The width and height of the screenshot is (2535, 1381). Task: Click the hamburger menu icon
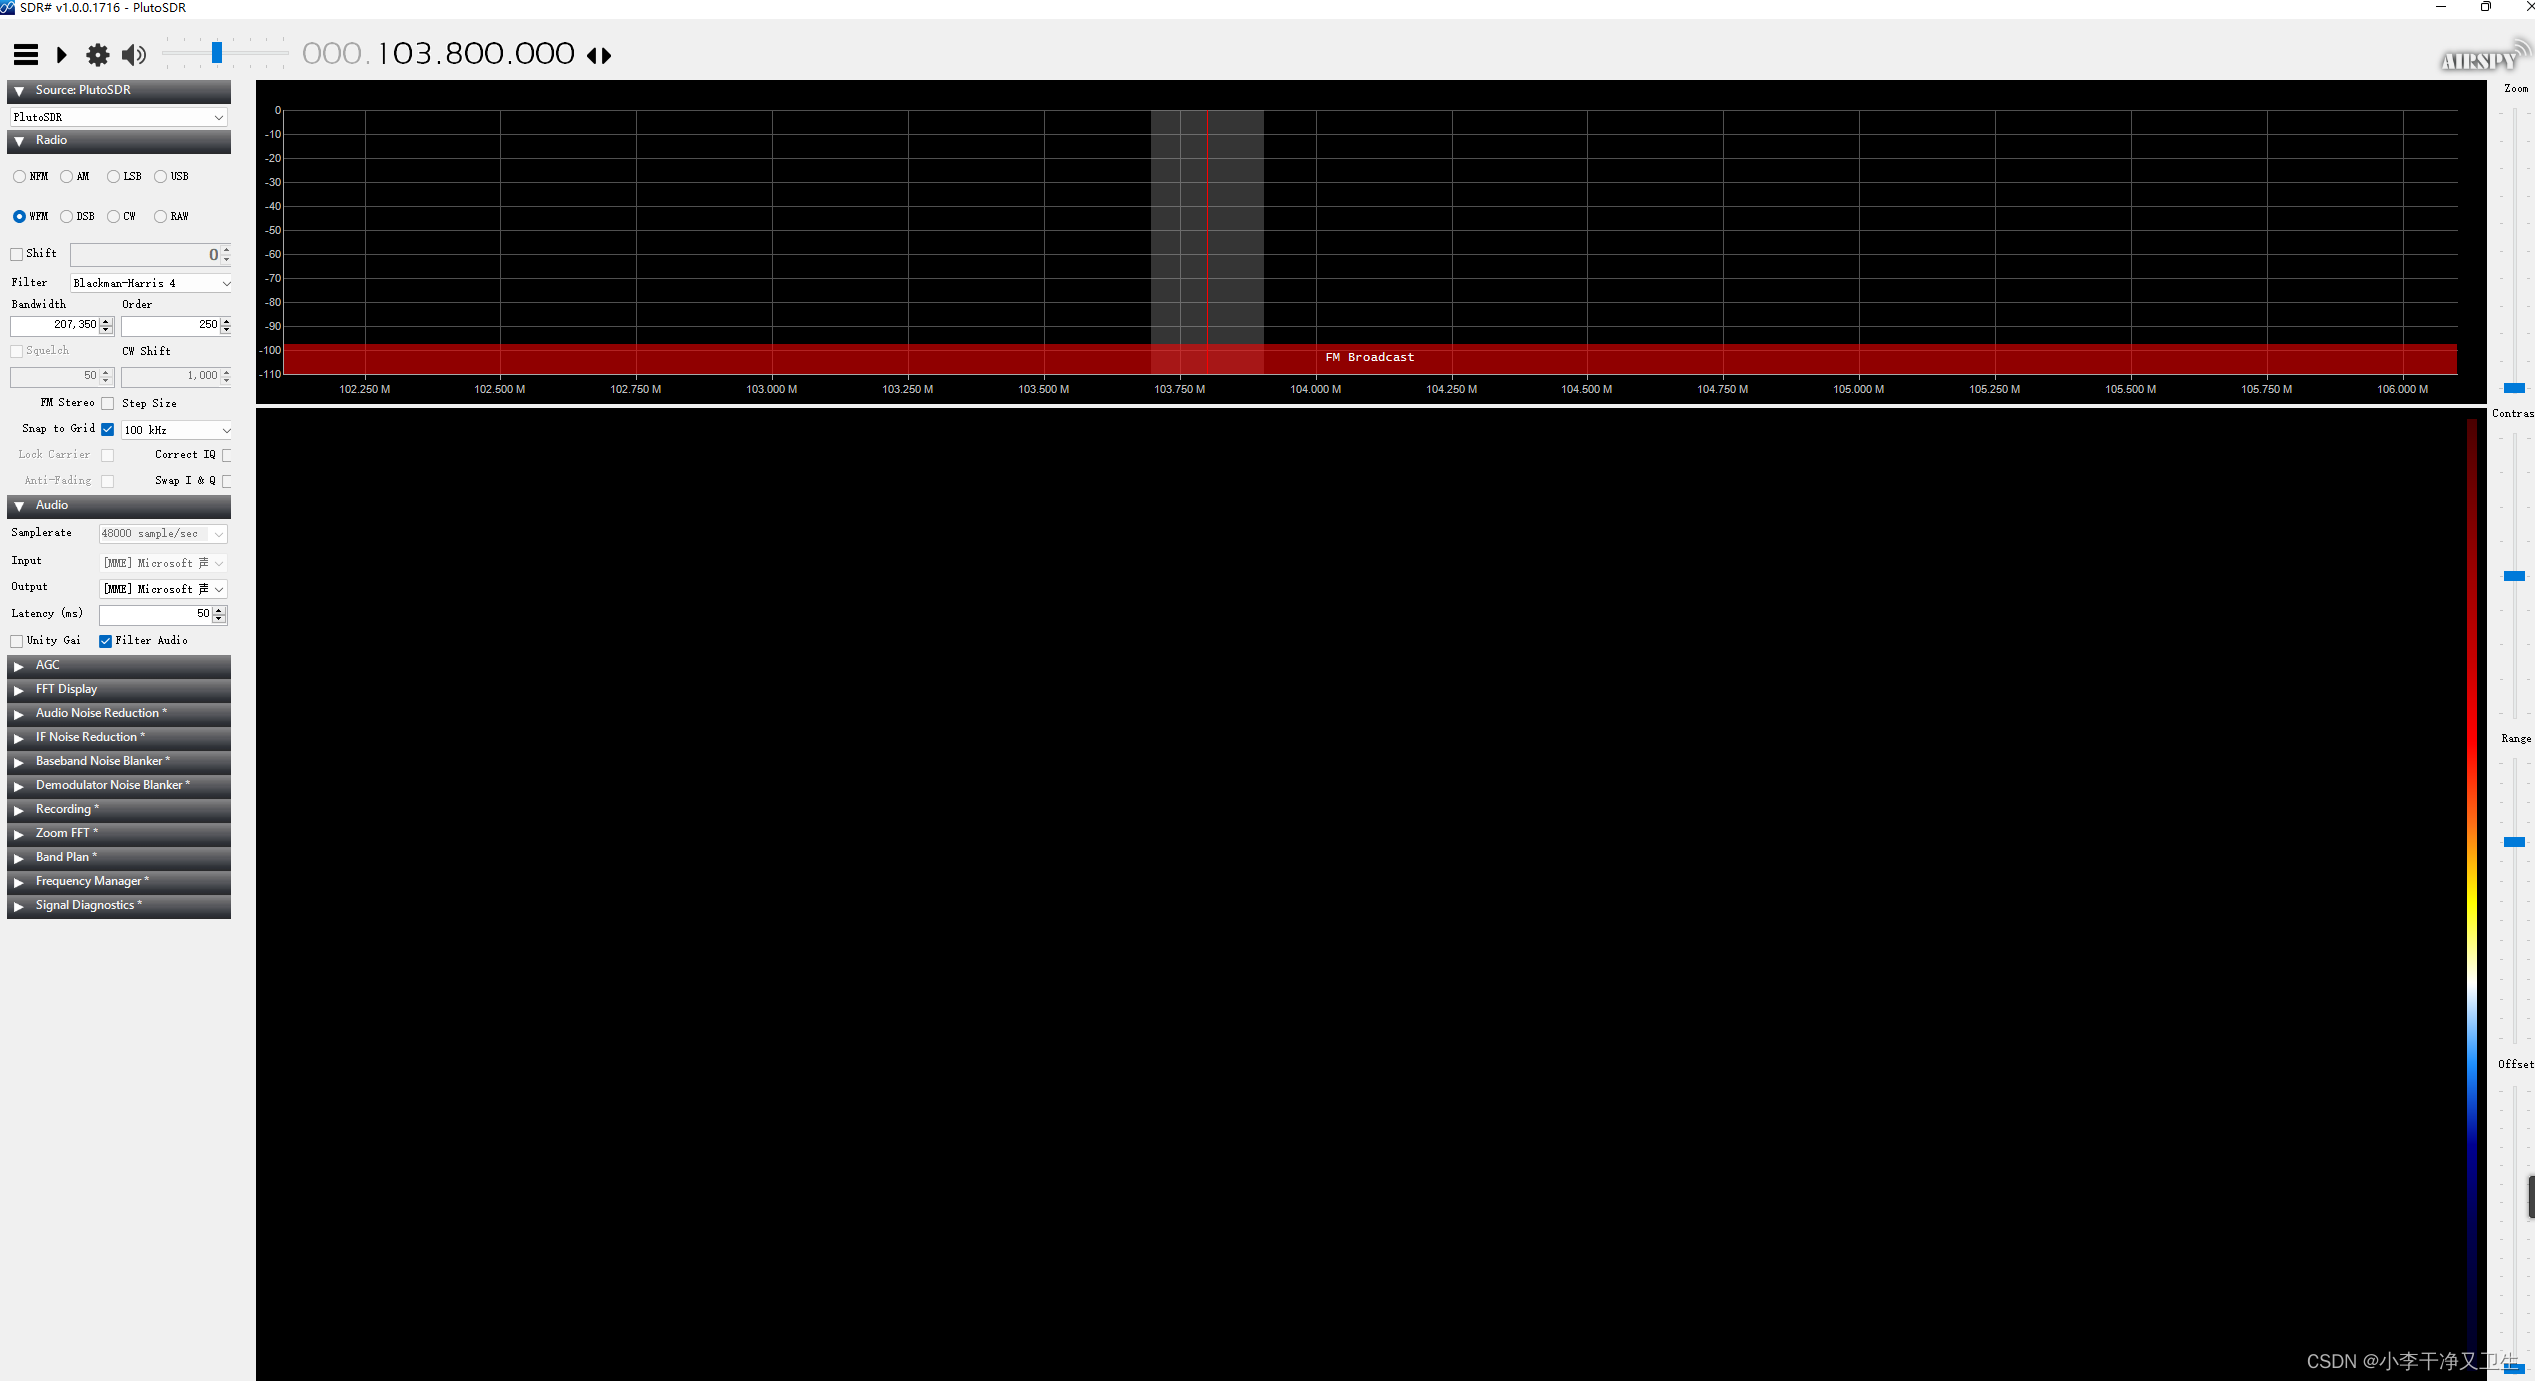[x=26, y=53]
